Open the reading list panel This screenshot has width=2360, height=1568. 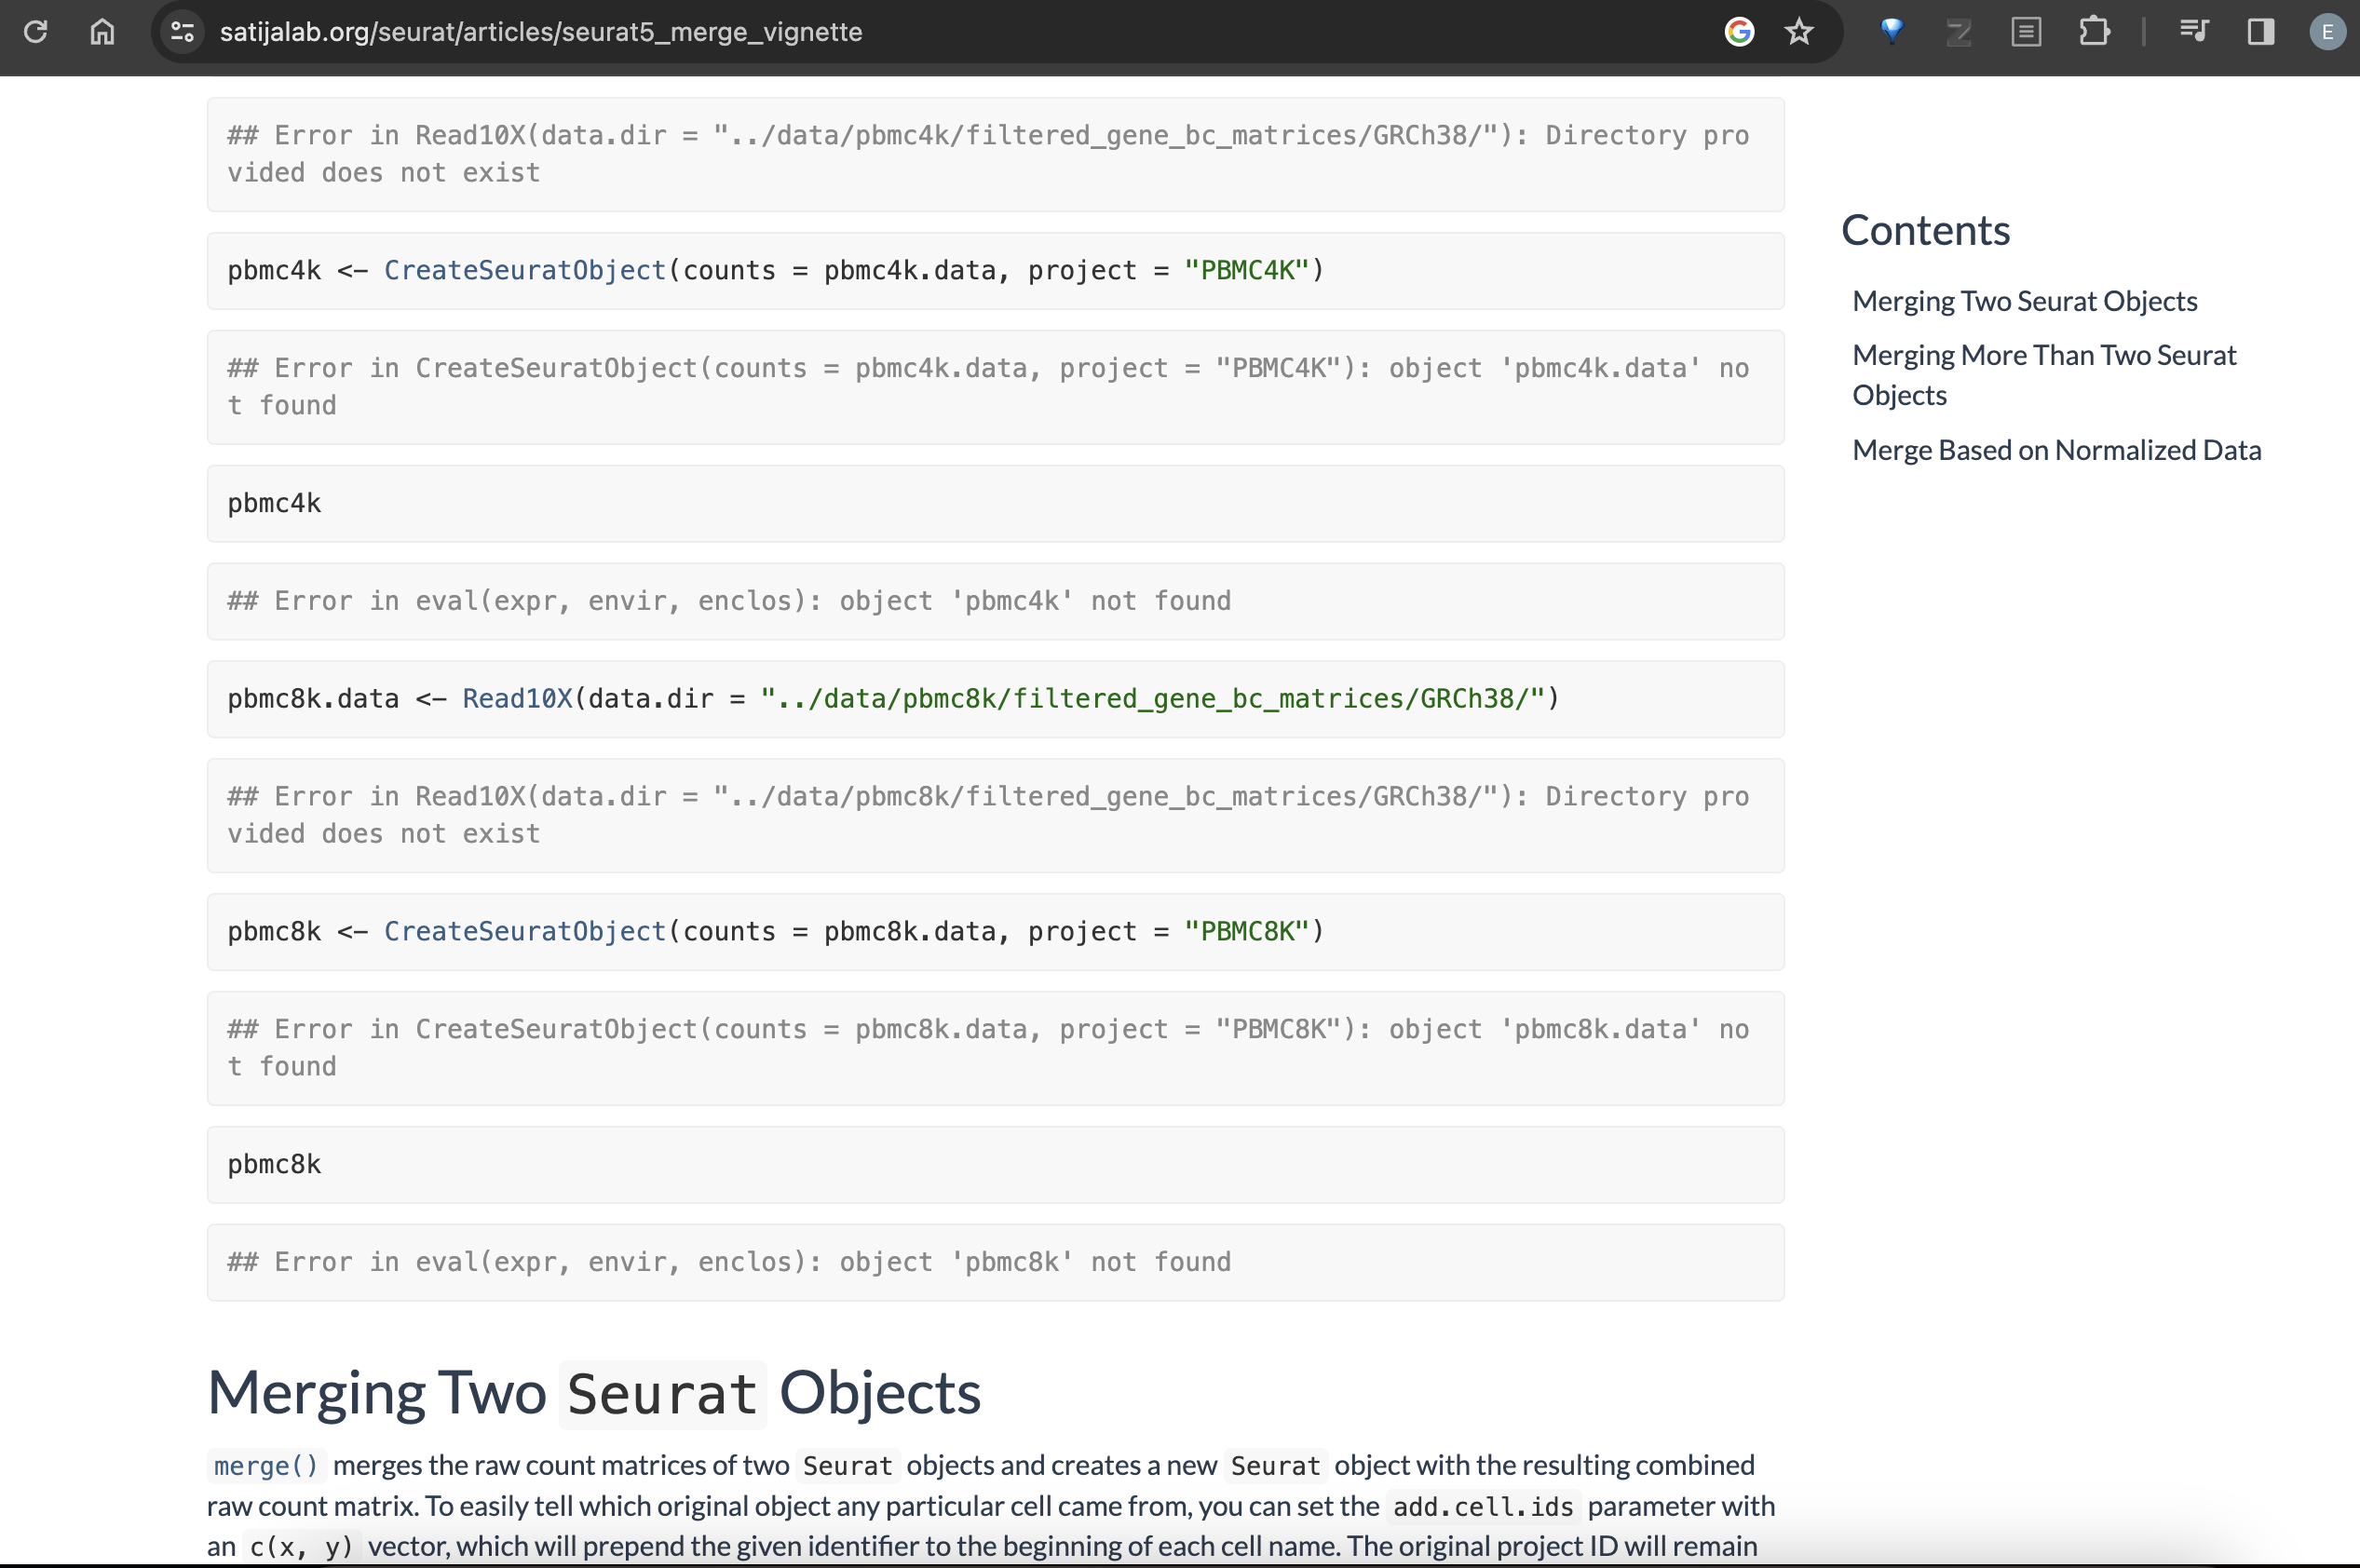coord(2026,31)
